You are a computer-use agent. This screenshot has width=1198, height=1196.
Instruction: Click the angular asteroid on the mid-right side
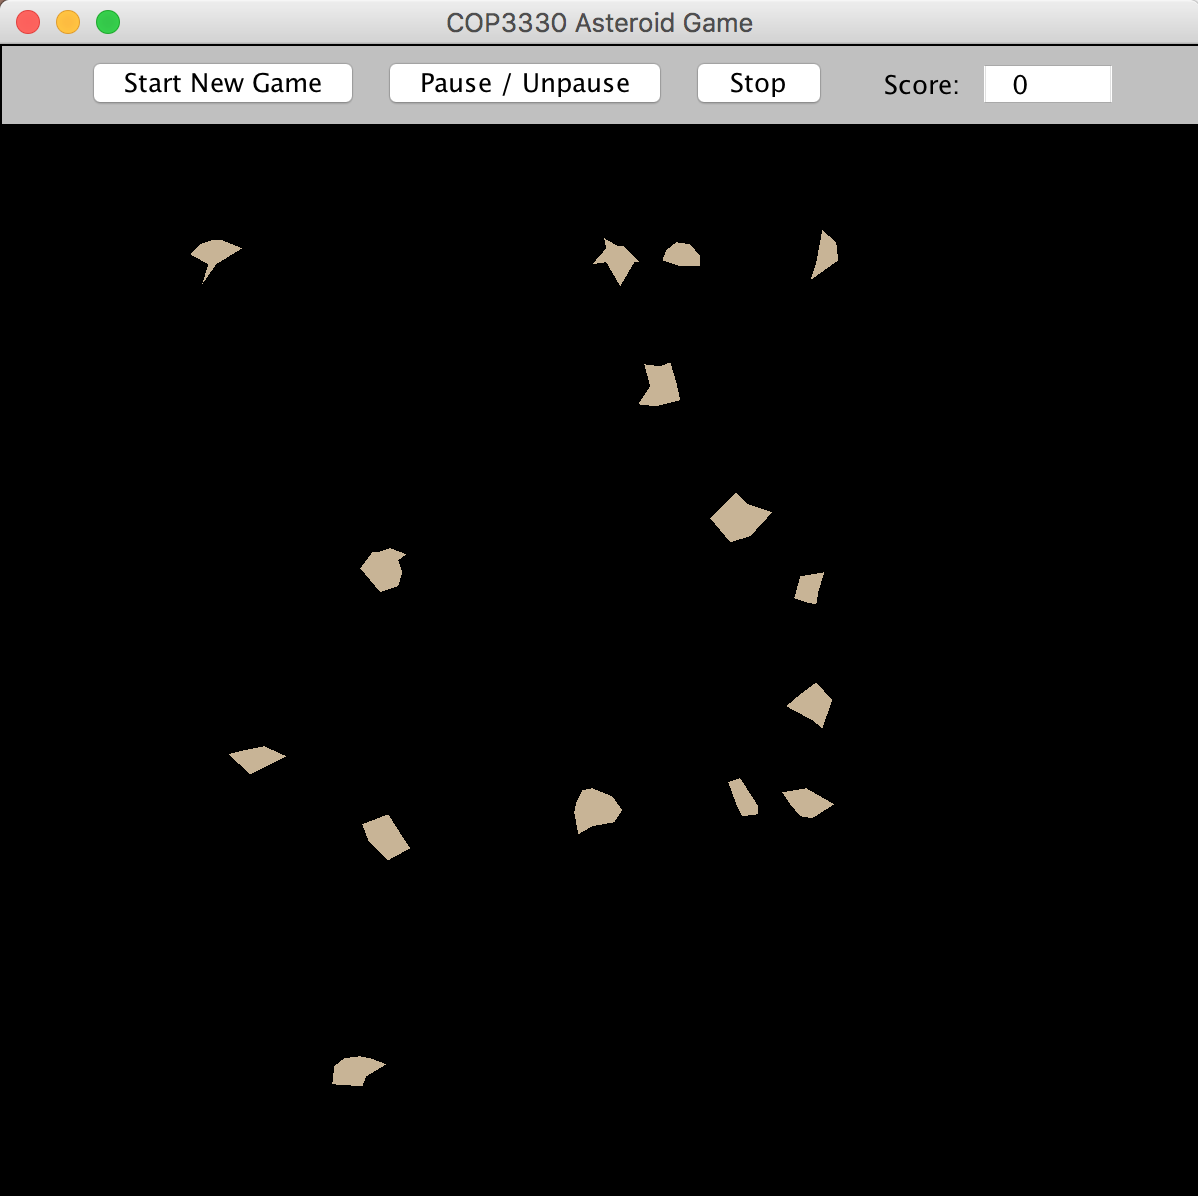coord(810,703)
